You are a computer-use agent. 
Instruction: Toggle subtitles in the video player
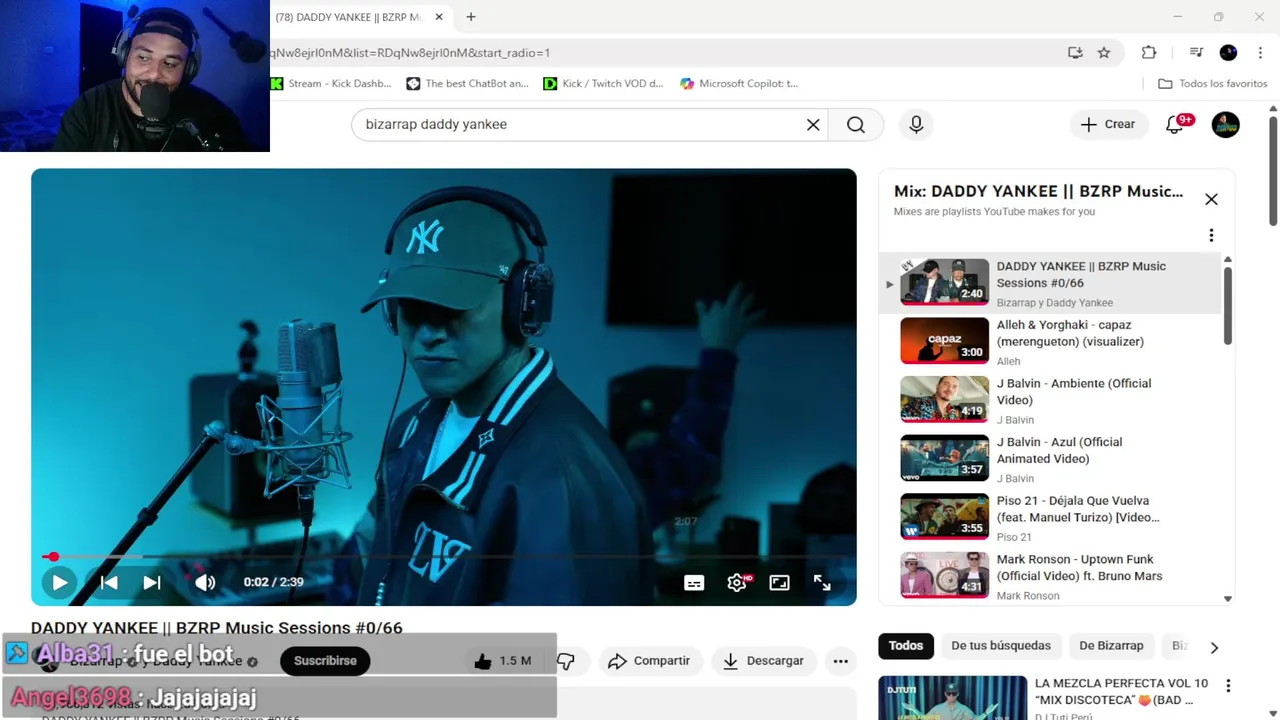[x=694, y=583]
